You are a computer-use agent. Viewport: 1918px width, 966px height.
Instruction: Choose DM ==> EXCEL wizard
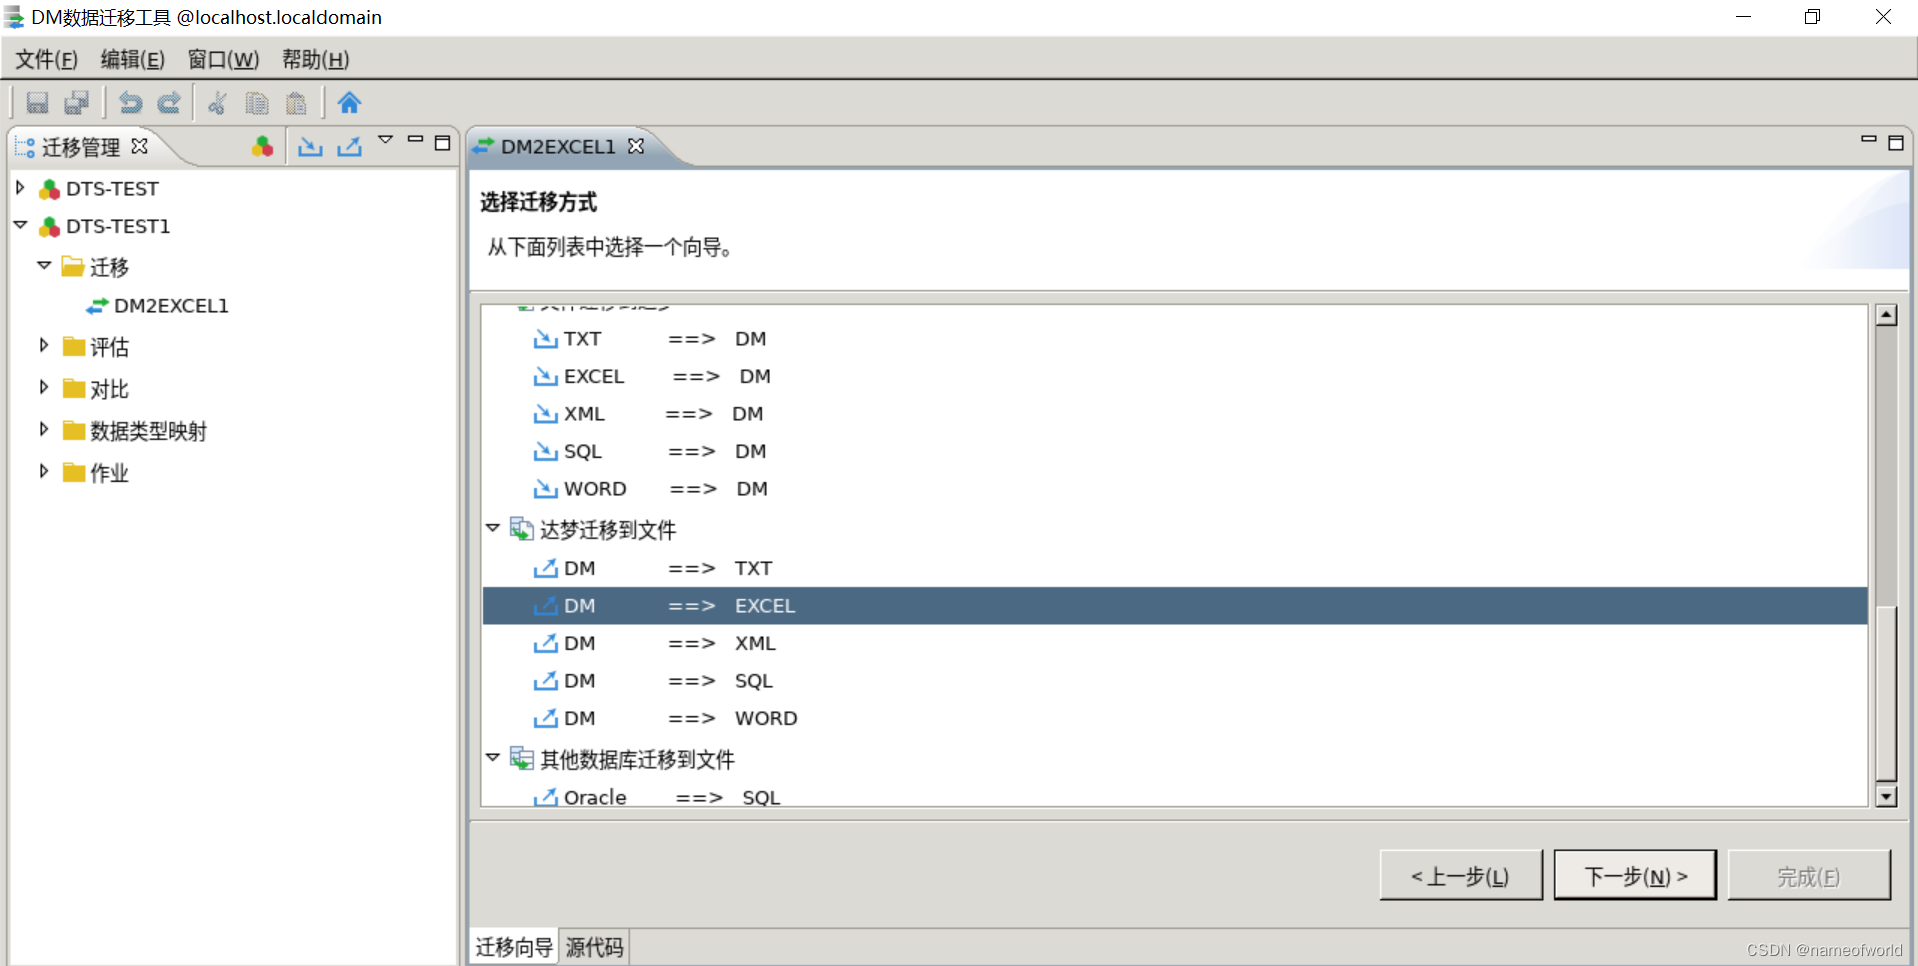click(x=1174, y=606)
